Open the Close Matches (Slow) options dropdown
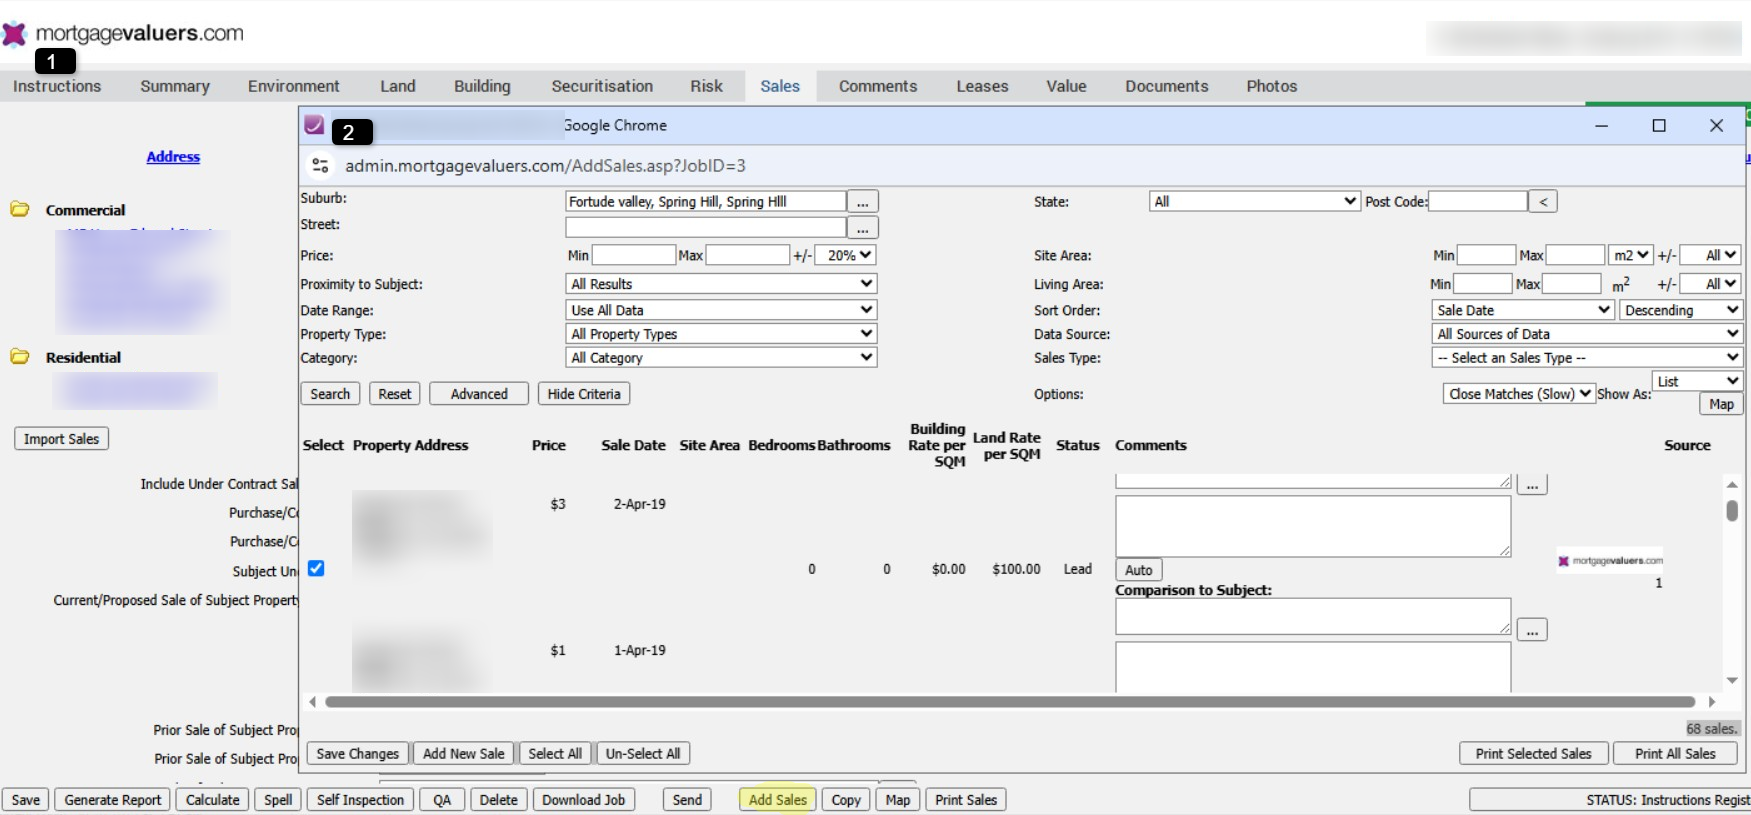Screen dimensions: 1751x815 pos(1518,394)
